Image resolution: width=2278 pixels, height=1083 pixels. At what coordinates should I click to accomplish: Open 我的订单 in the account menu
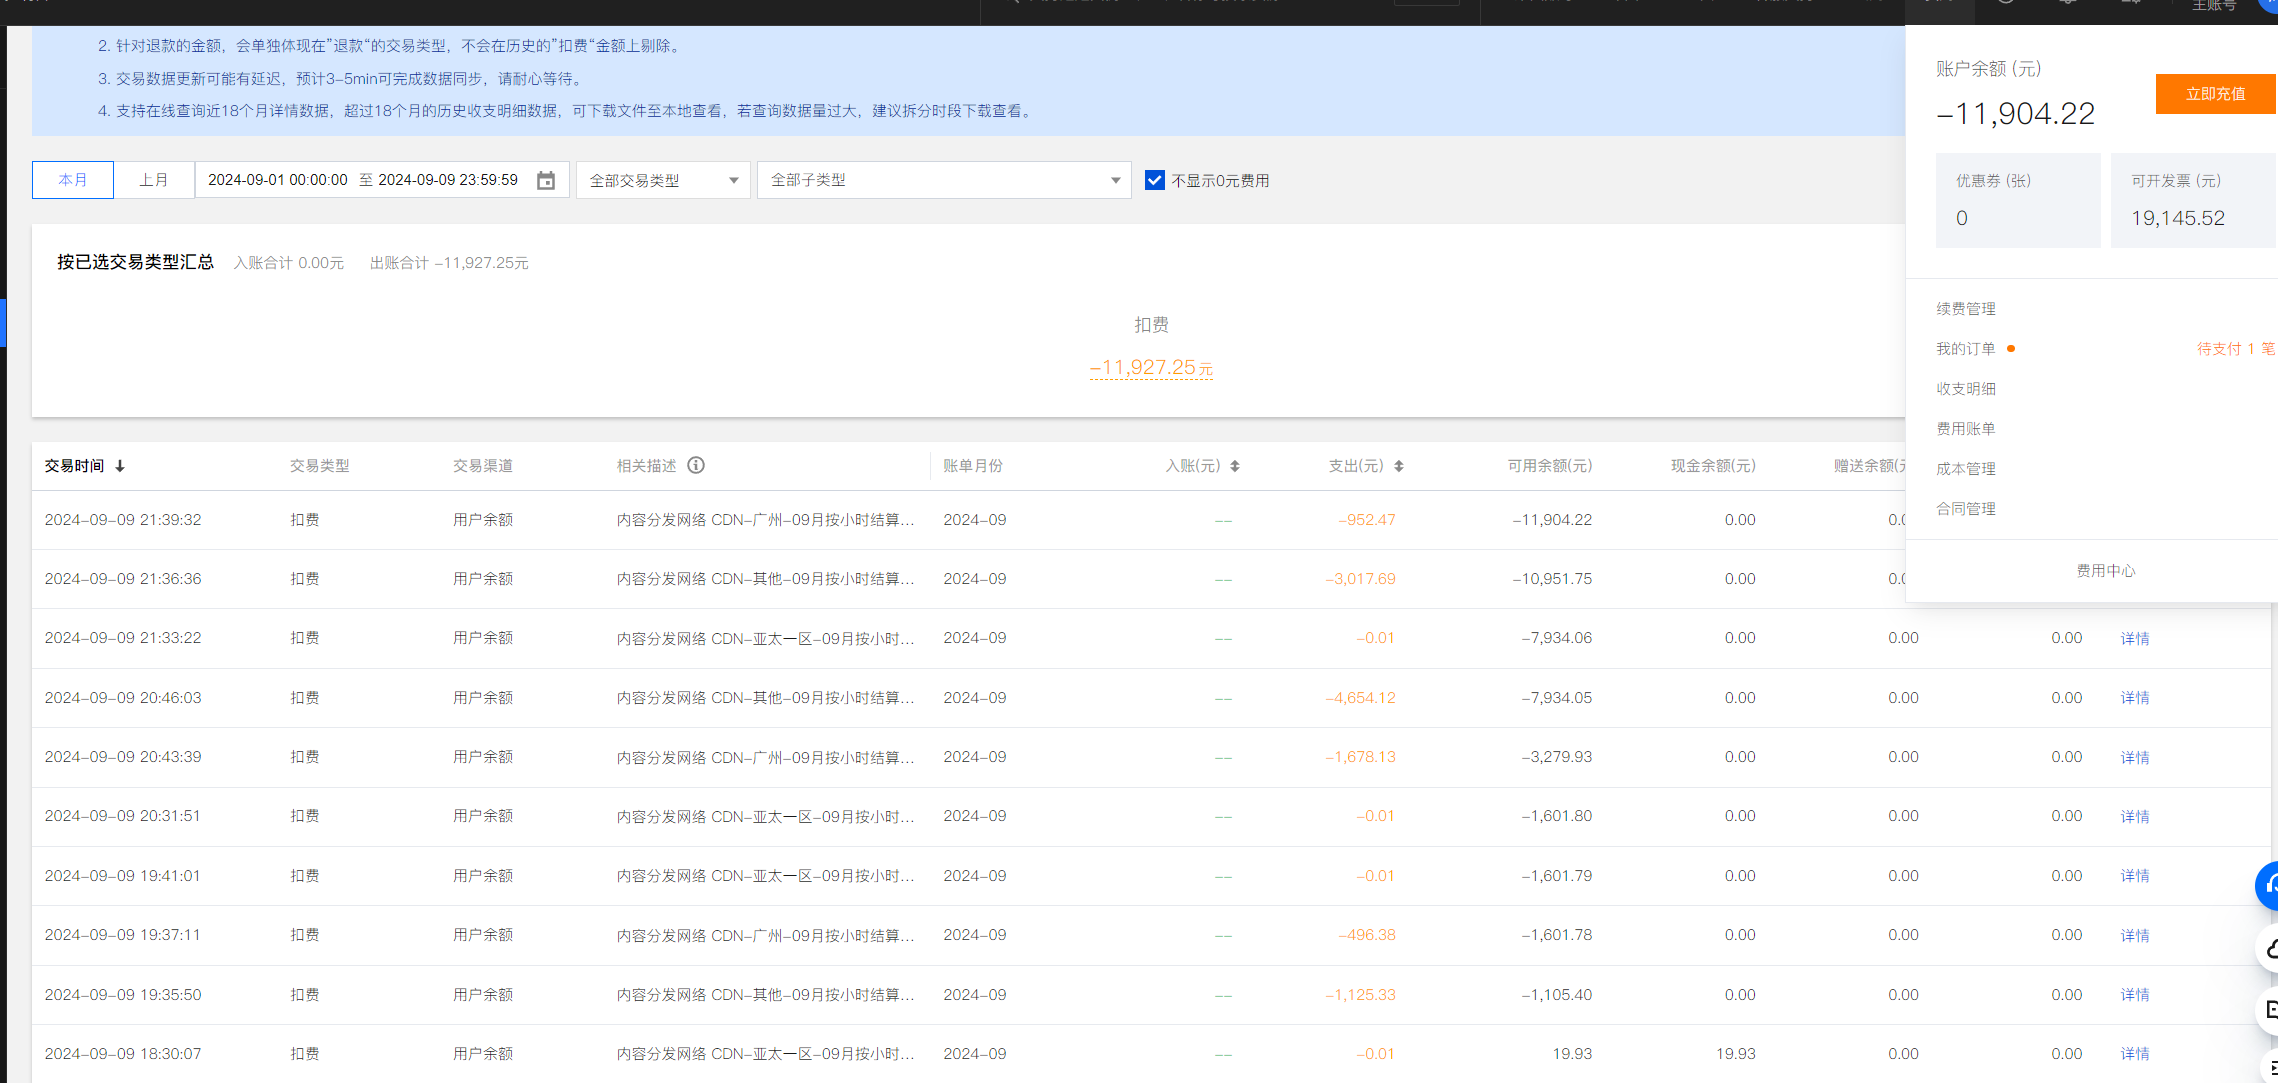(1966, 349)
